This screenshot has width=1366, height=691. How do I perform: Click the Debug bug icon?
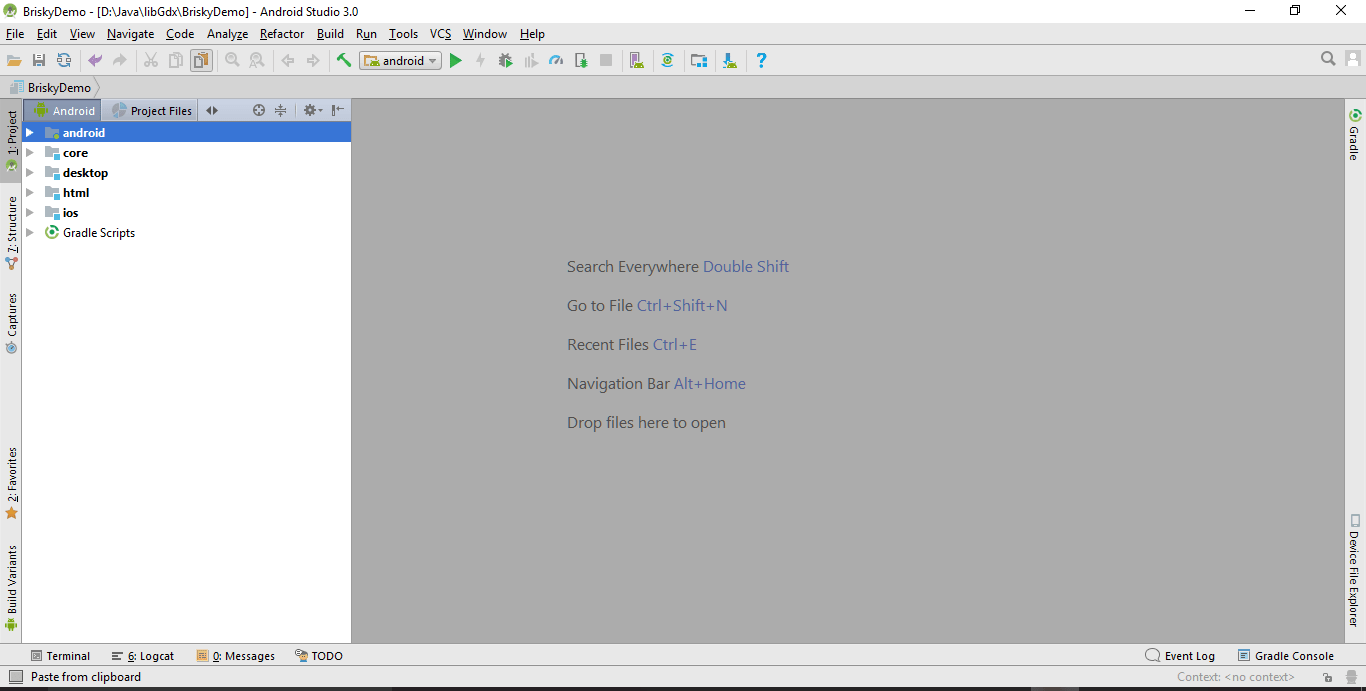[x=505, y=61]
